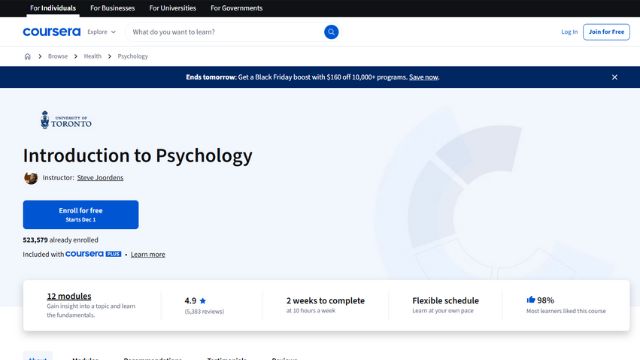Open the 12 modules link
This screenshot has width=640, height=360.
pyautogui.click(x=69, y=296)
